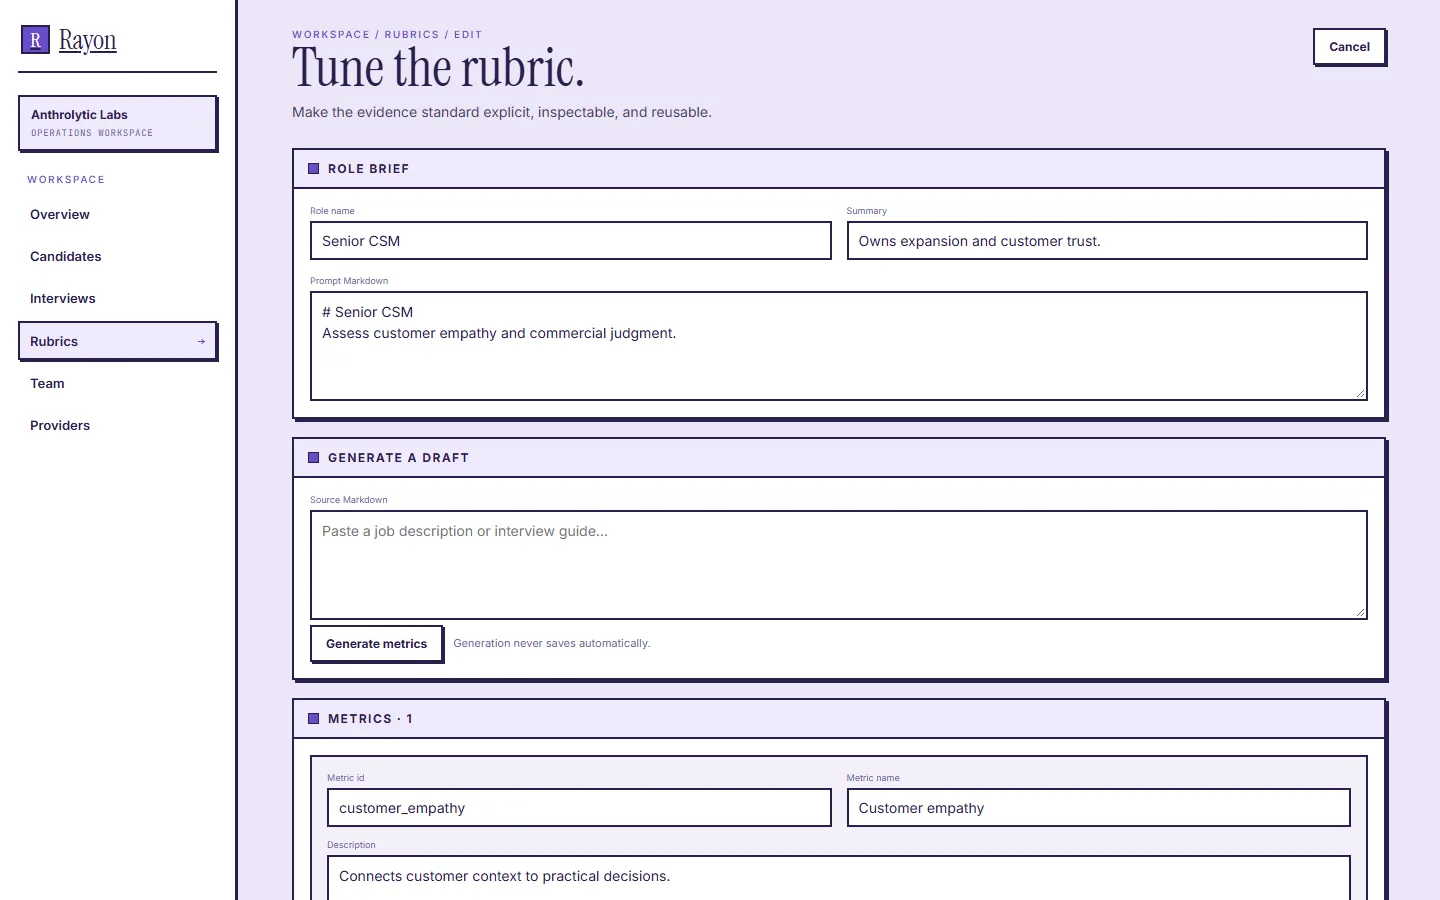Screen dimensions: 1440x900
Task: Click the Metric name input field
Action: pos(1098,808)
